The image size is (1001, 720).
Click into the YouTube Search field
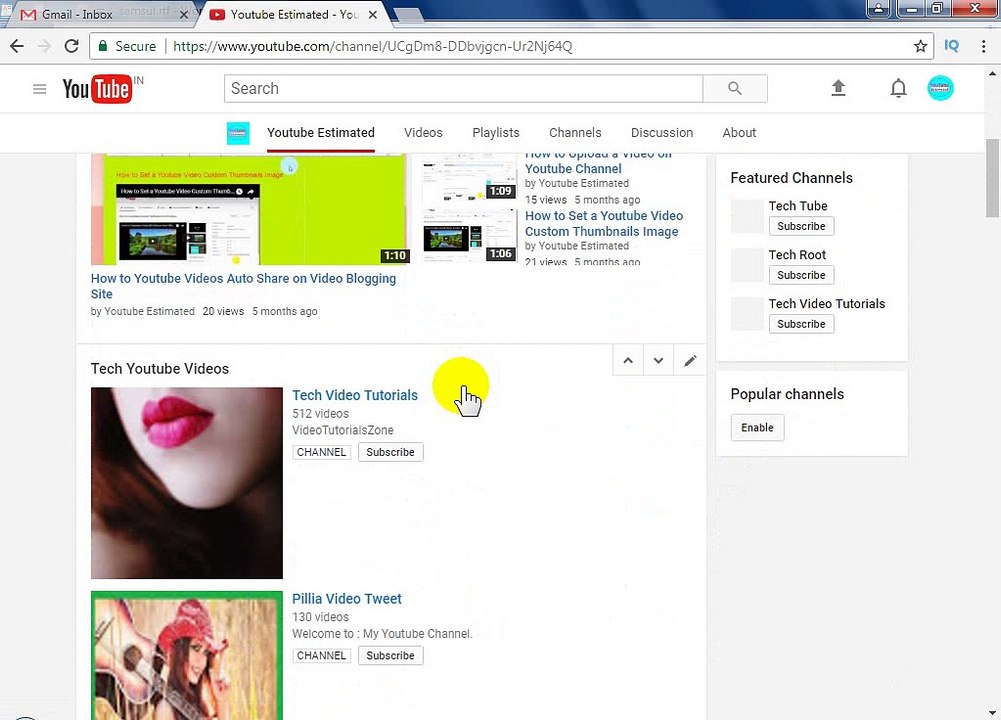point(463,88)
